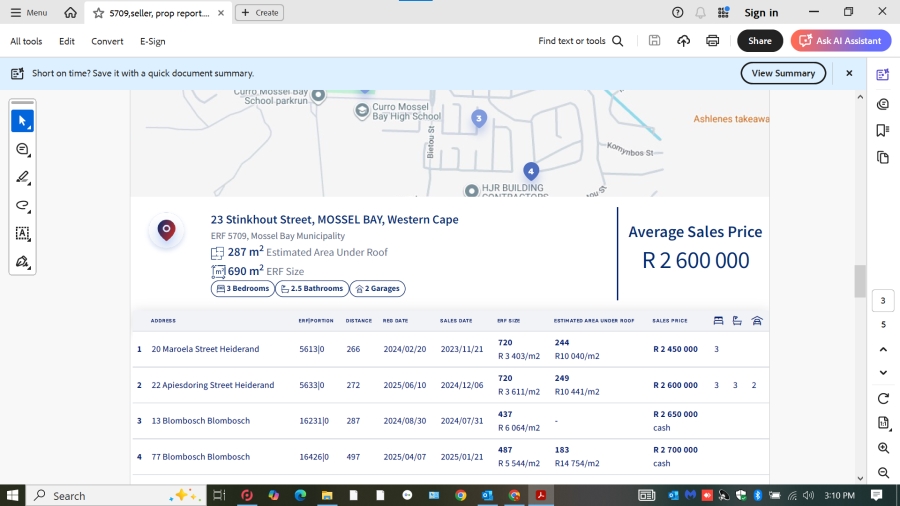Open the apps grid icon
The image size is (900, 506).
pos(723,13)
